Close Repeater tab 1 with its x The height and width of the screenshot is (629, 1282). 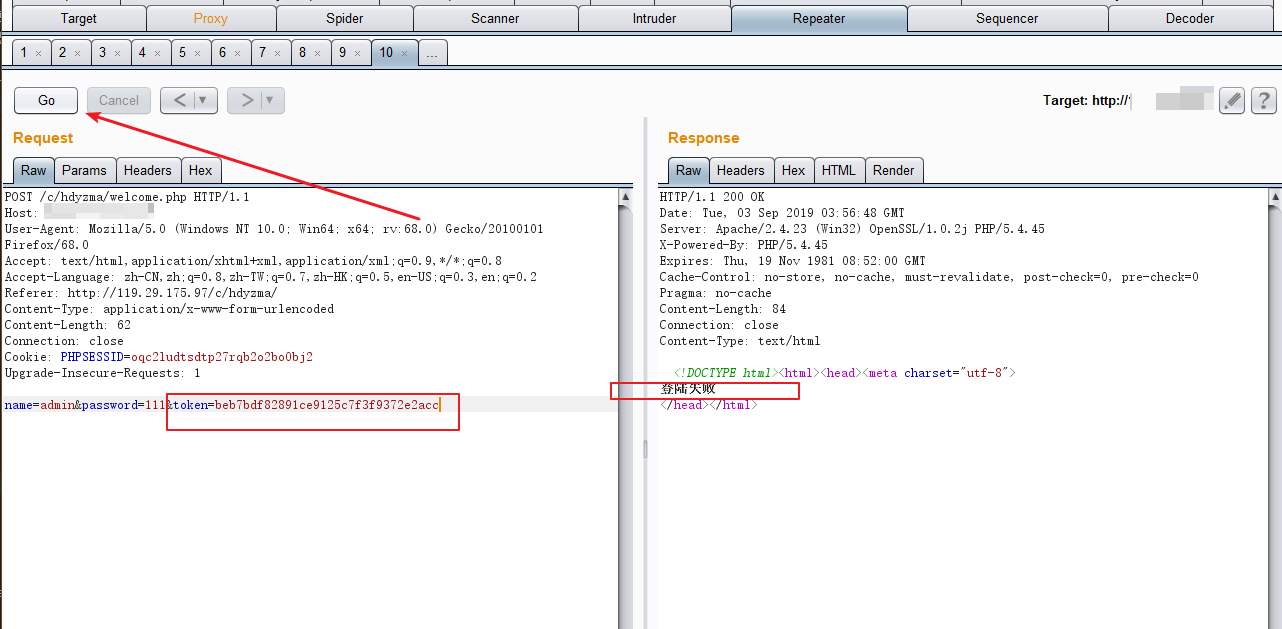[38, 53]
